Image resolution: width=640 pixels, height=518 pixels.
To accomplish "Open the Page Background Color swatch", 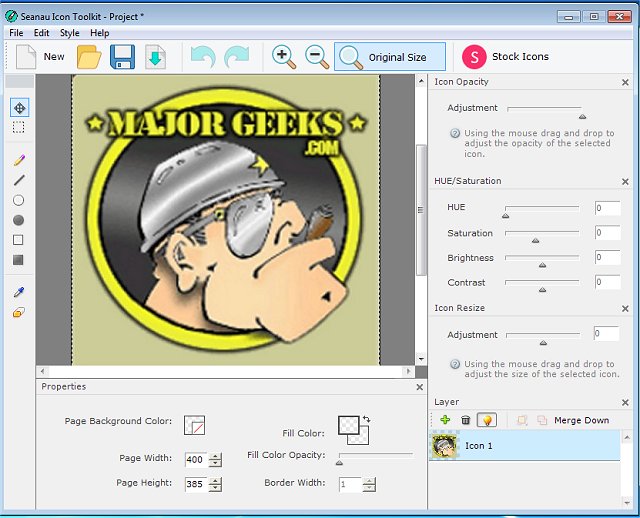I will [194, 425].
